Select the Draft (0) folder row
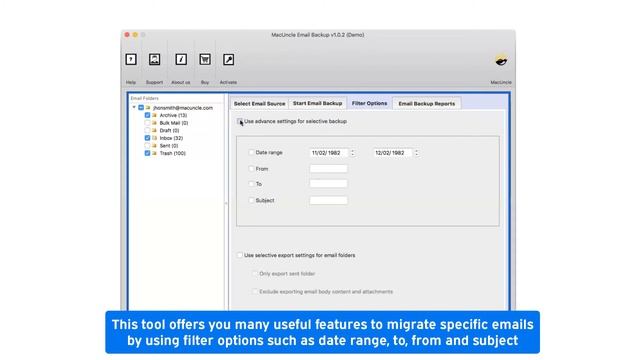The image size is (640, 360). (169, 131)
